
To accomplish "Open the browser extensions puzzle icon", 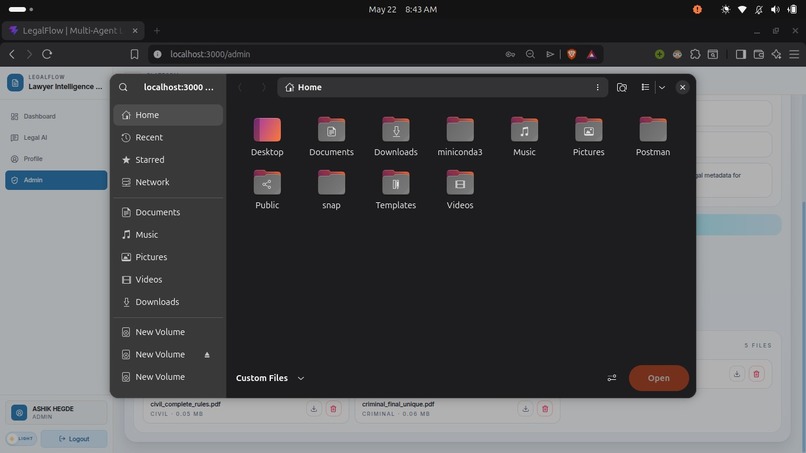I will point(695,54).
